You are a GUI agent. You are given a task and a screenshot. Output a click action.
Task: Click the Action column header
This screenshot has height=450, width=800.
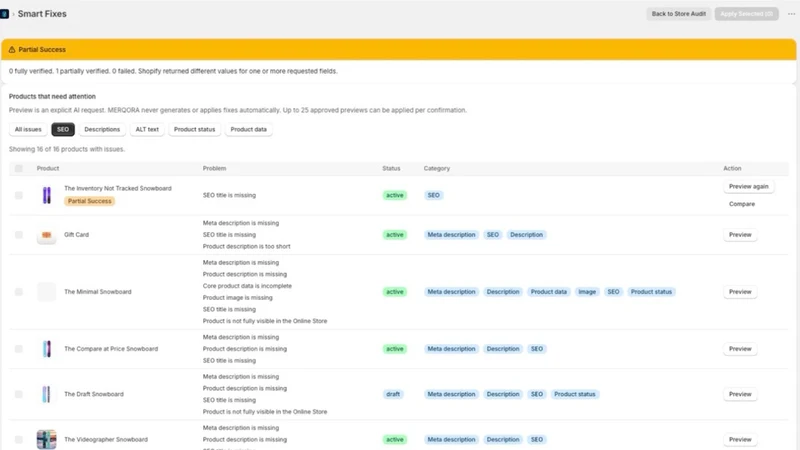732,168
